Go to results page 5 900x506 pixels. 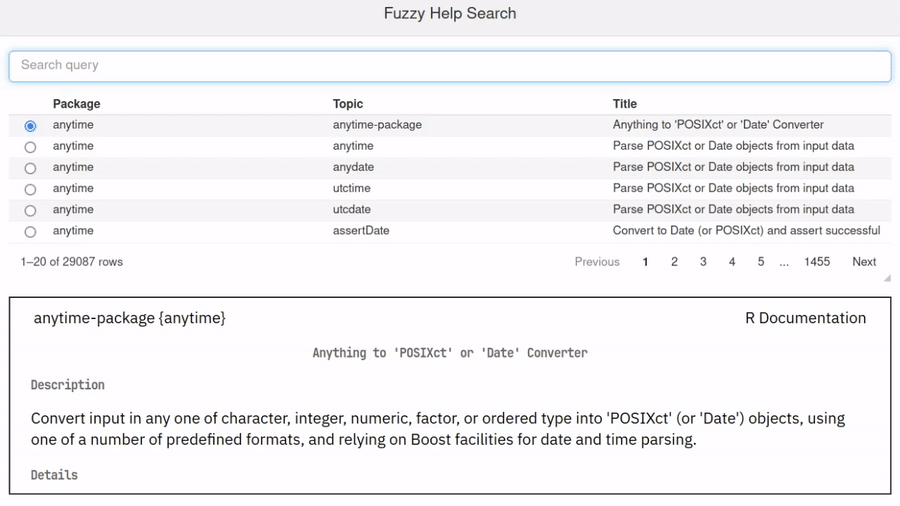click(x=761, y=262)
